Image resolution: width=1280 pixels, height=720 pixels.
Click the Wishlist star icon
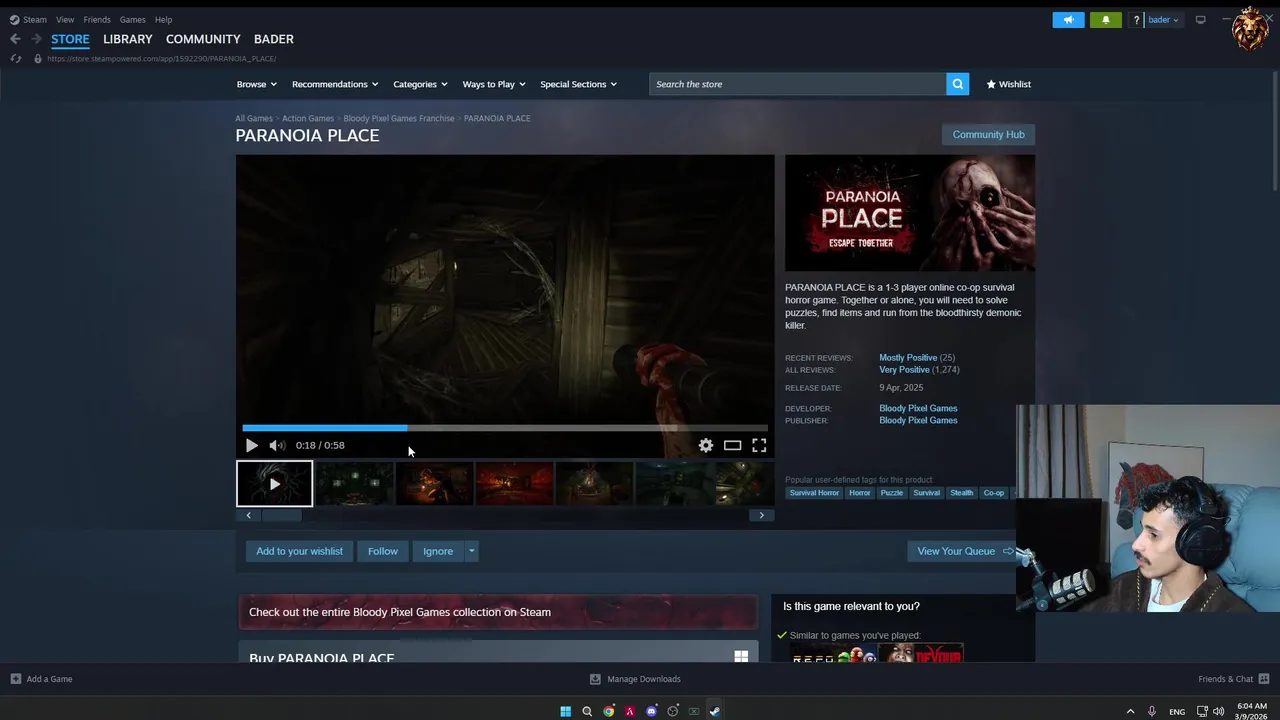pos(991,84)
